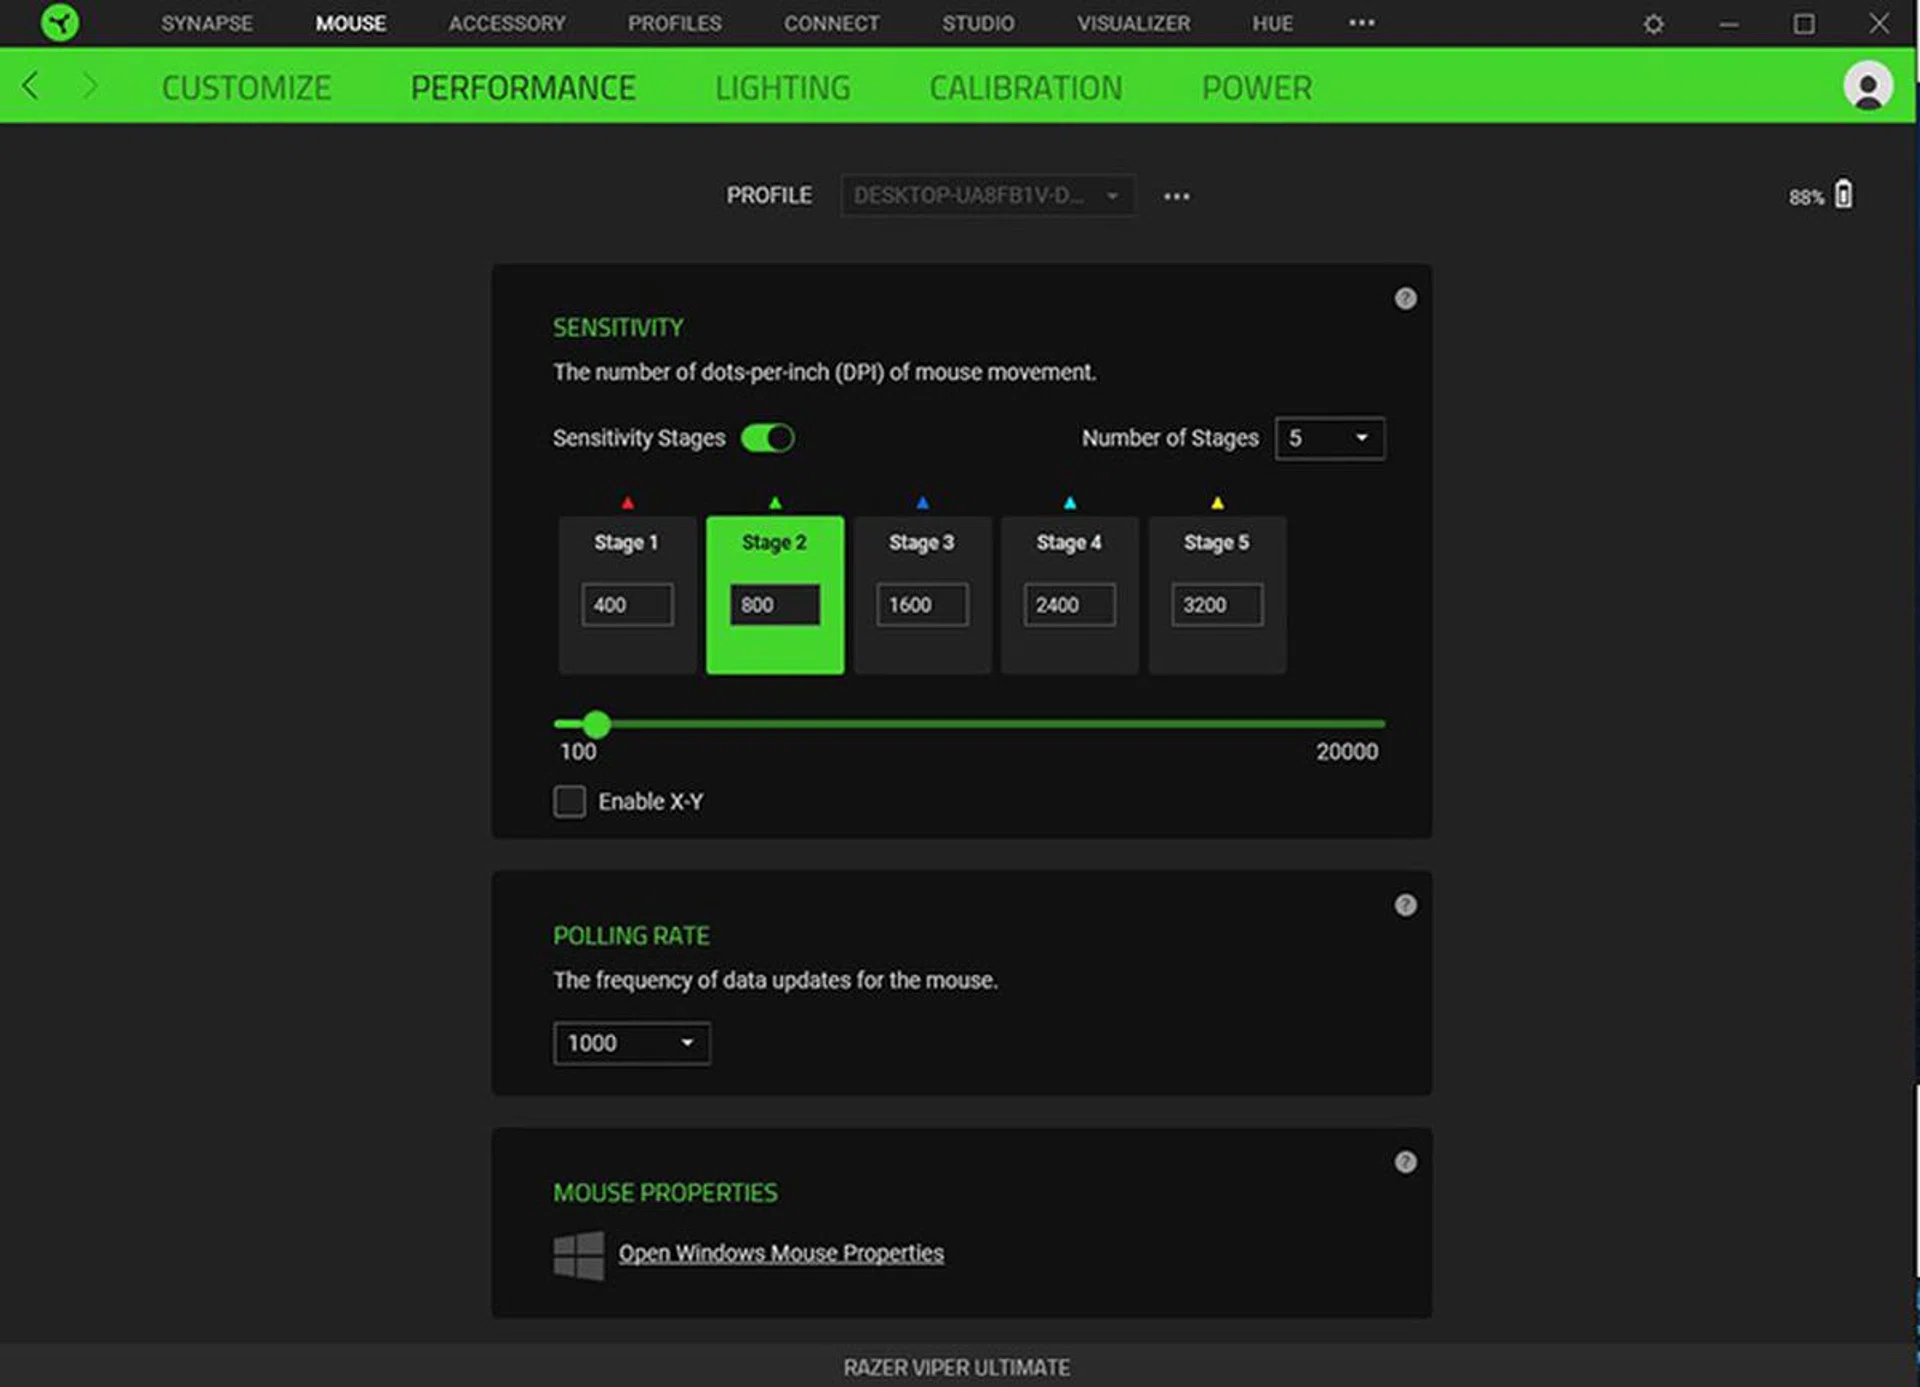Click the battery status icon

[x=1843, y=194]
